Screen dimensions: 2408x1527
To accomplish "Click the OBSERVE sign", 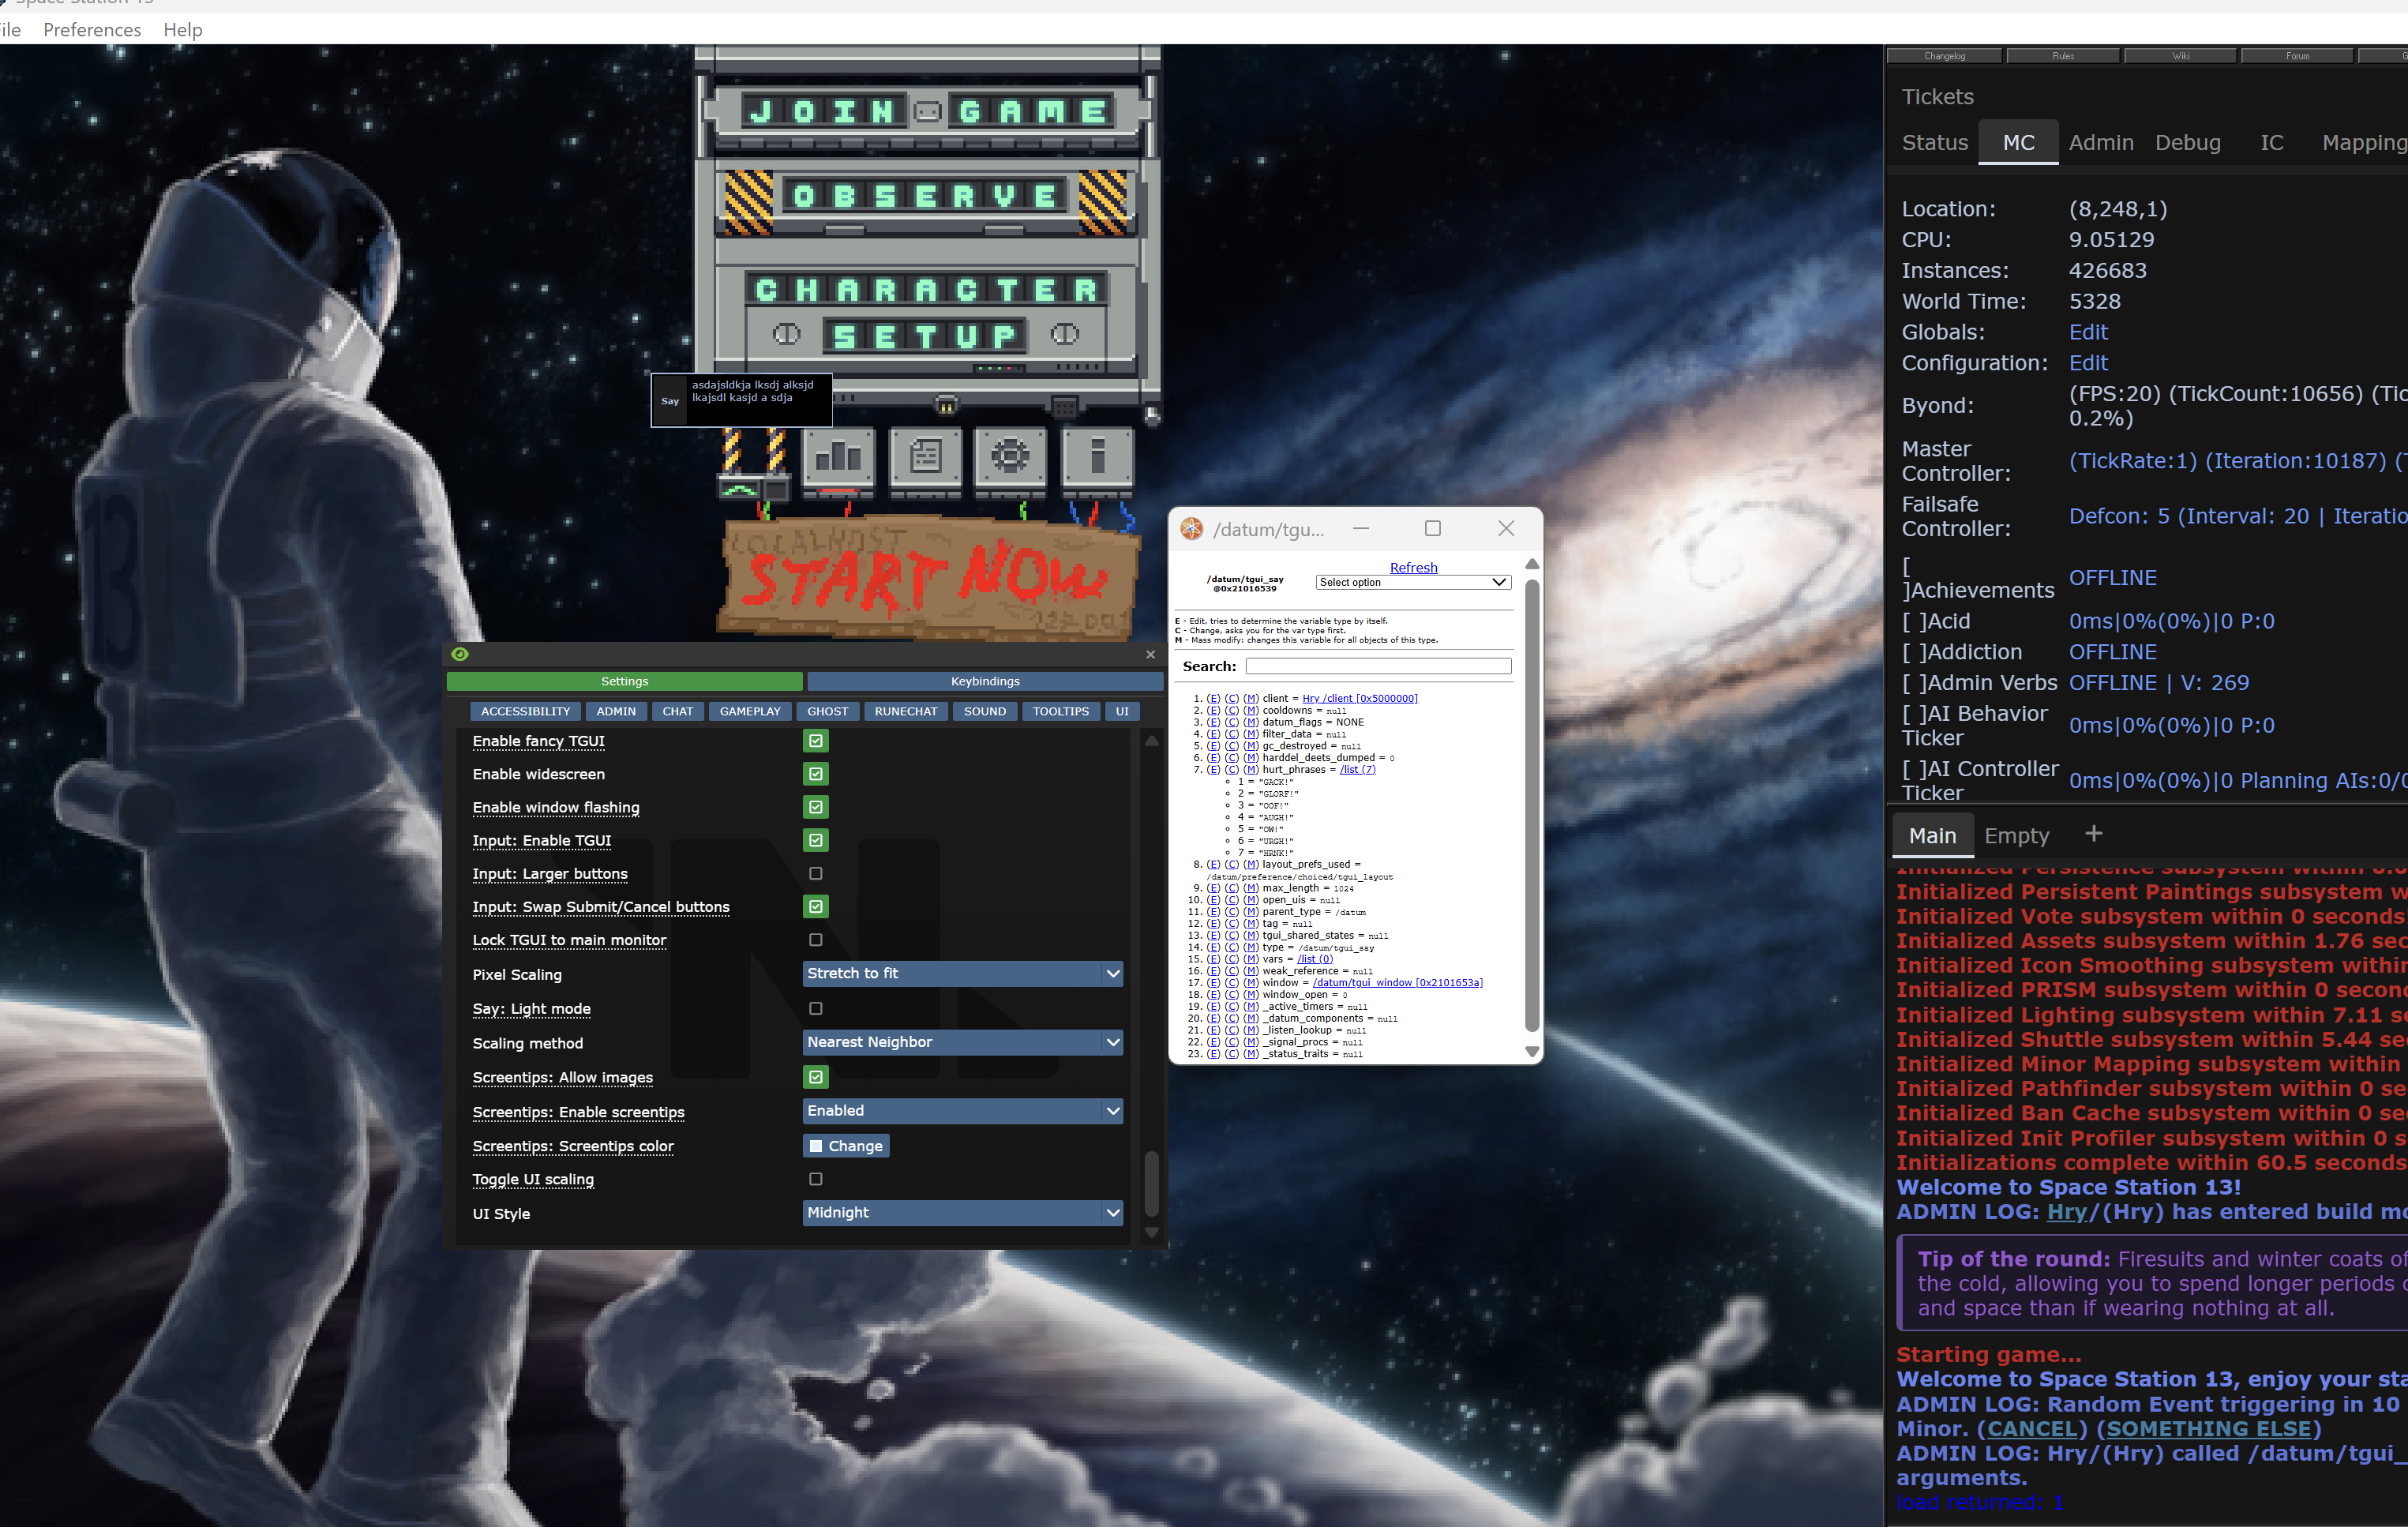I will [927, 196].
